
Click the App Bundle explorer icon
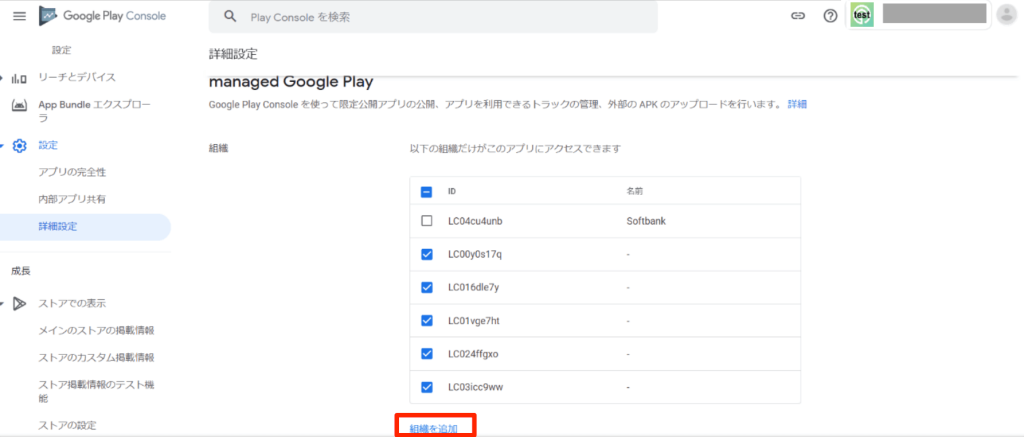[x=20, y=105]
